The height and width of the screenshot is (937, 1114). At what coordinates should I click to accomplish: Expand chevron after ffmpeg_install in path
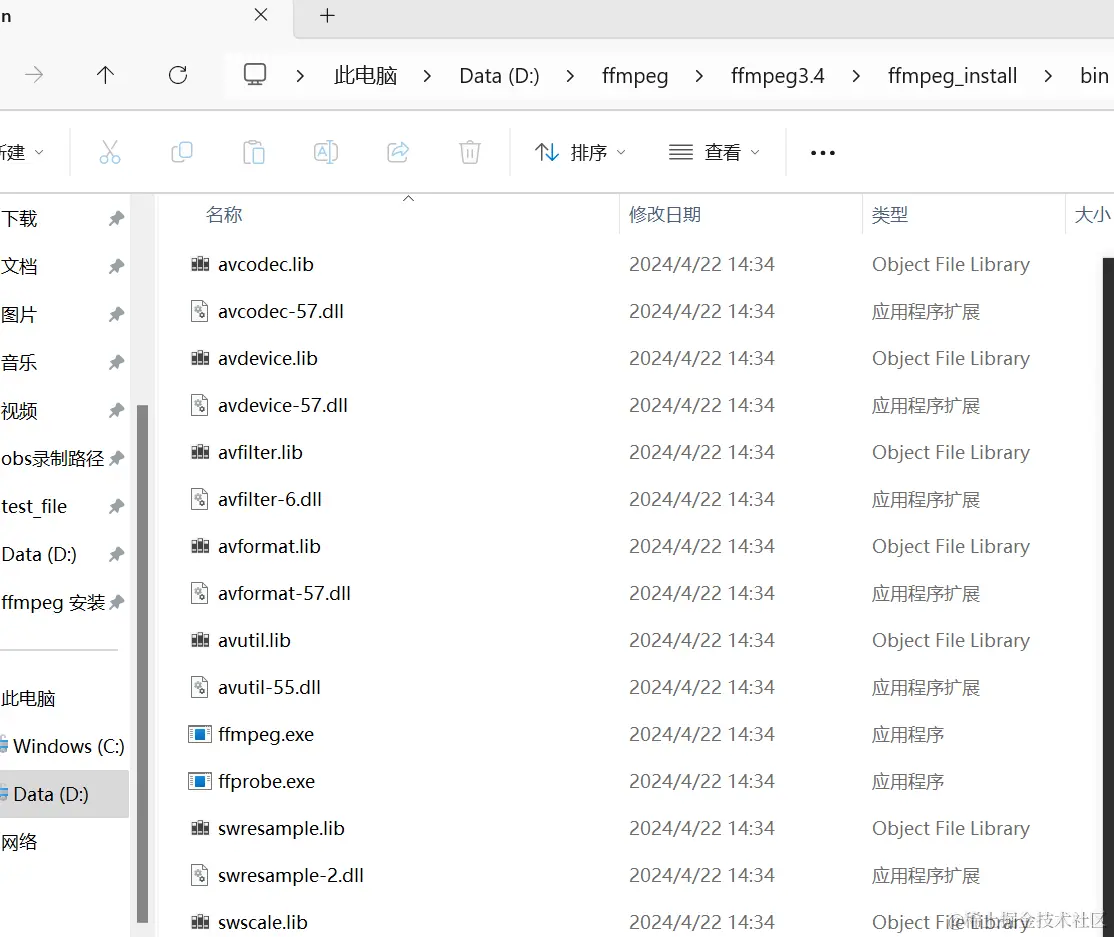coord(1048,75)
